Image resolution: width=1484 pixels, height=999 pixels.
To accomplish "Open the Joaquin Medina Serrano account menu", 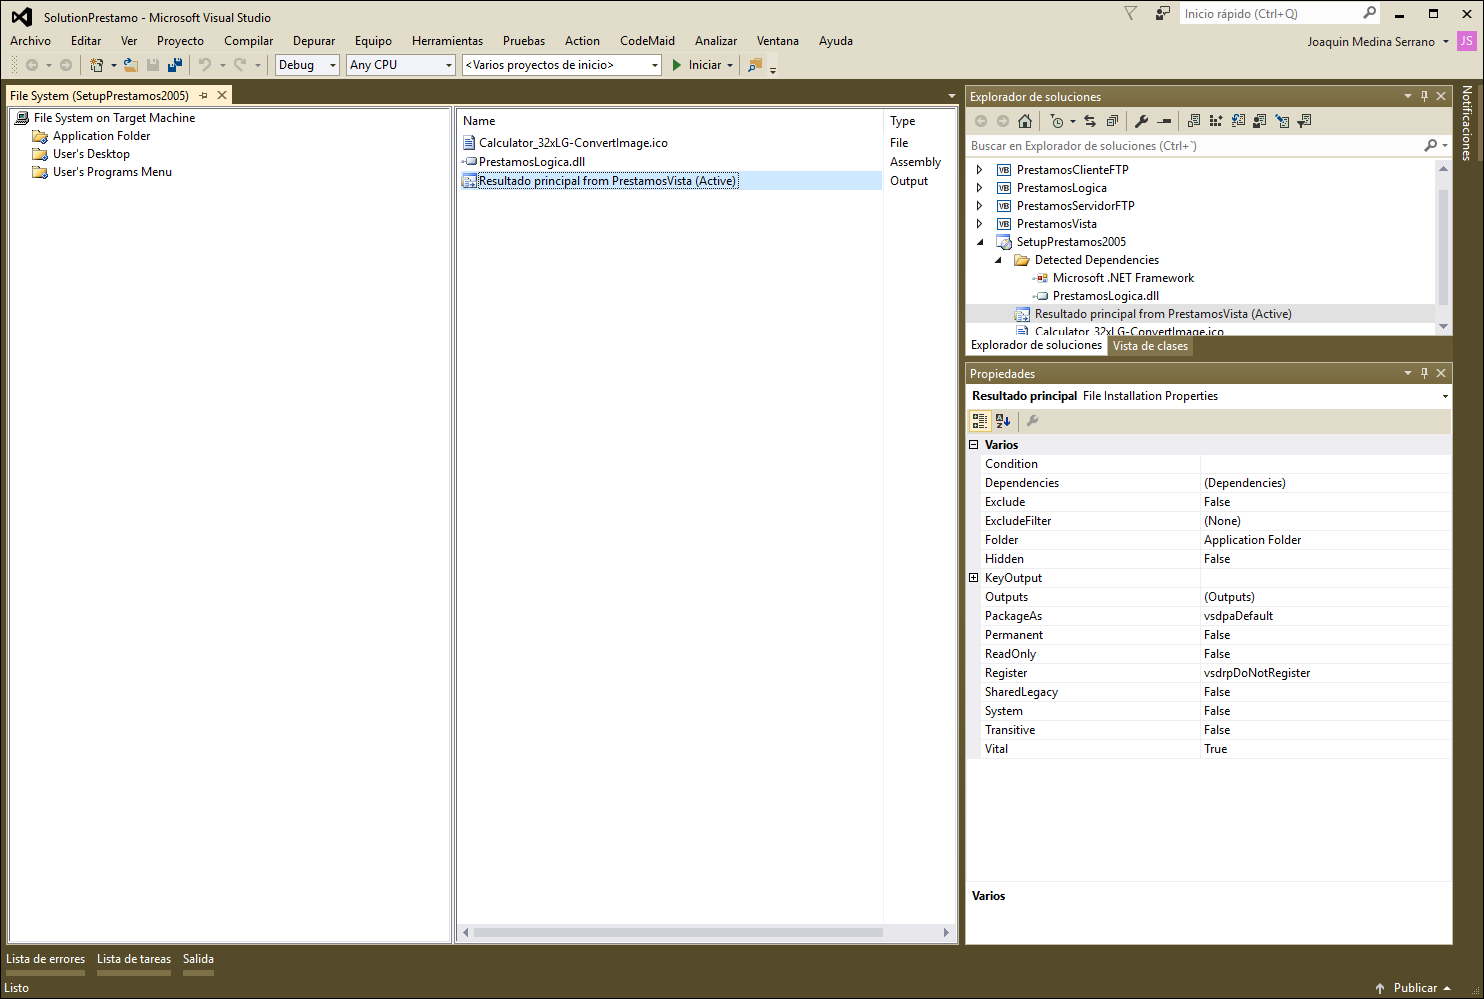I will point(1377,42).
